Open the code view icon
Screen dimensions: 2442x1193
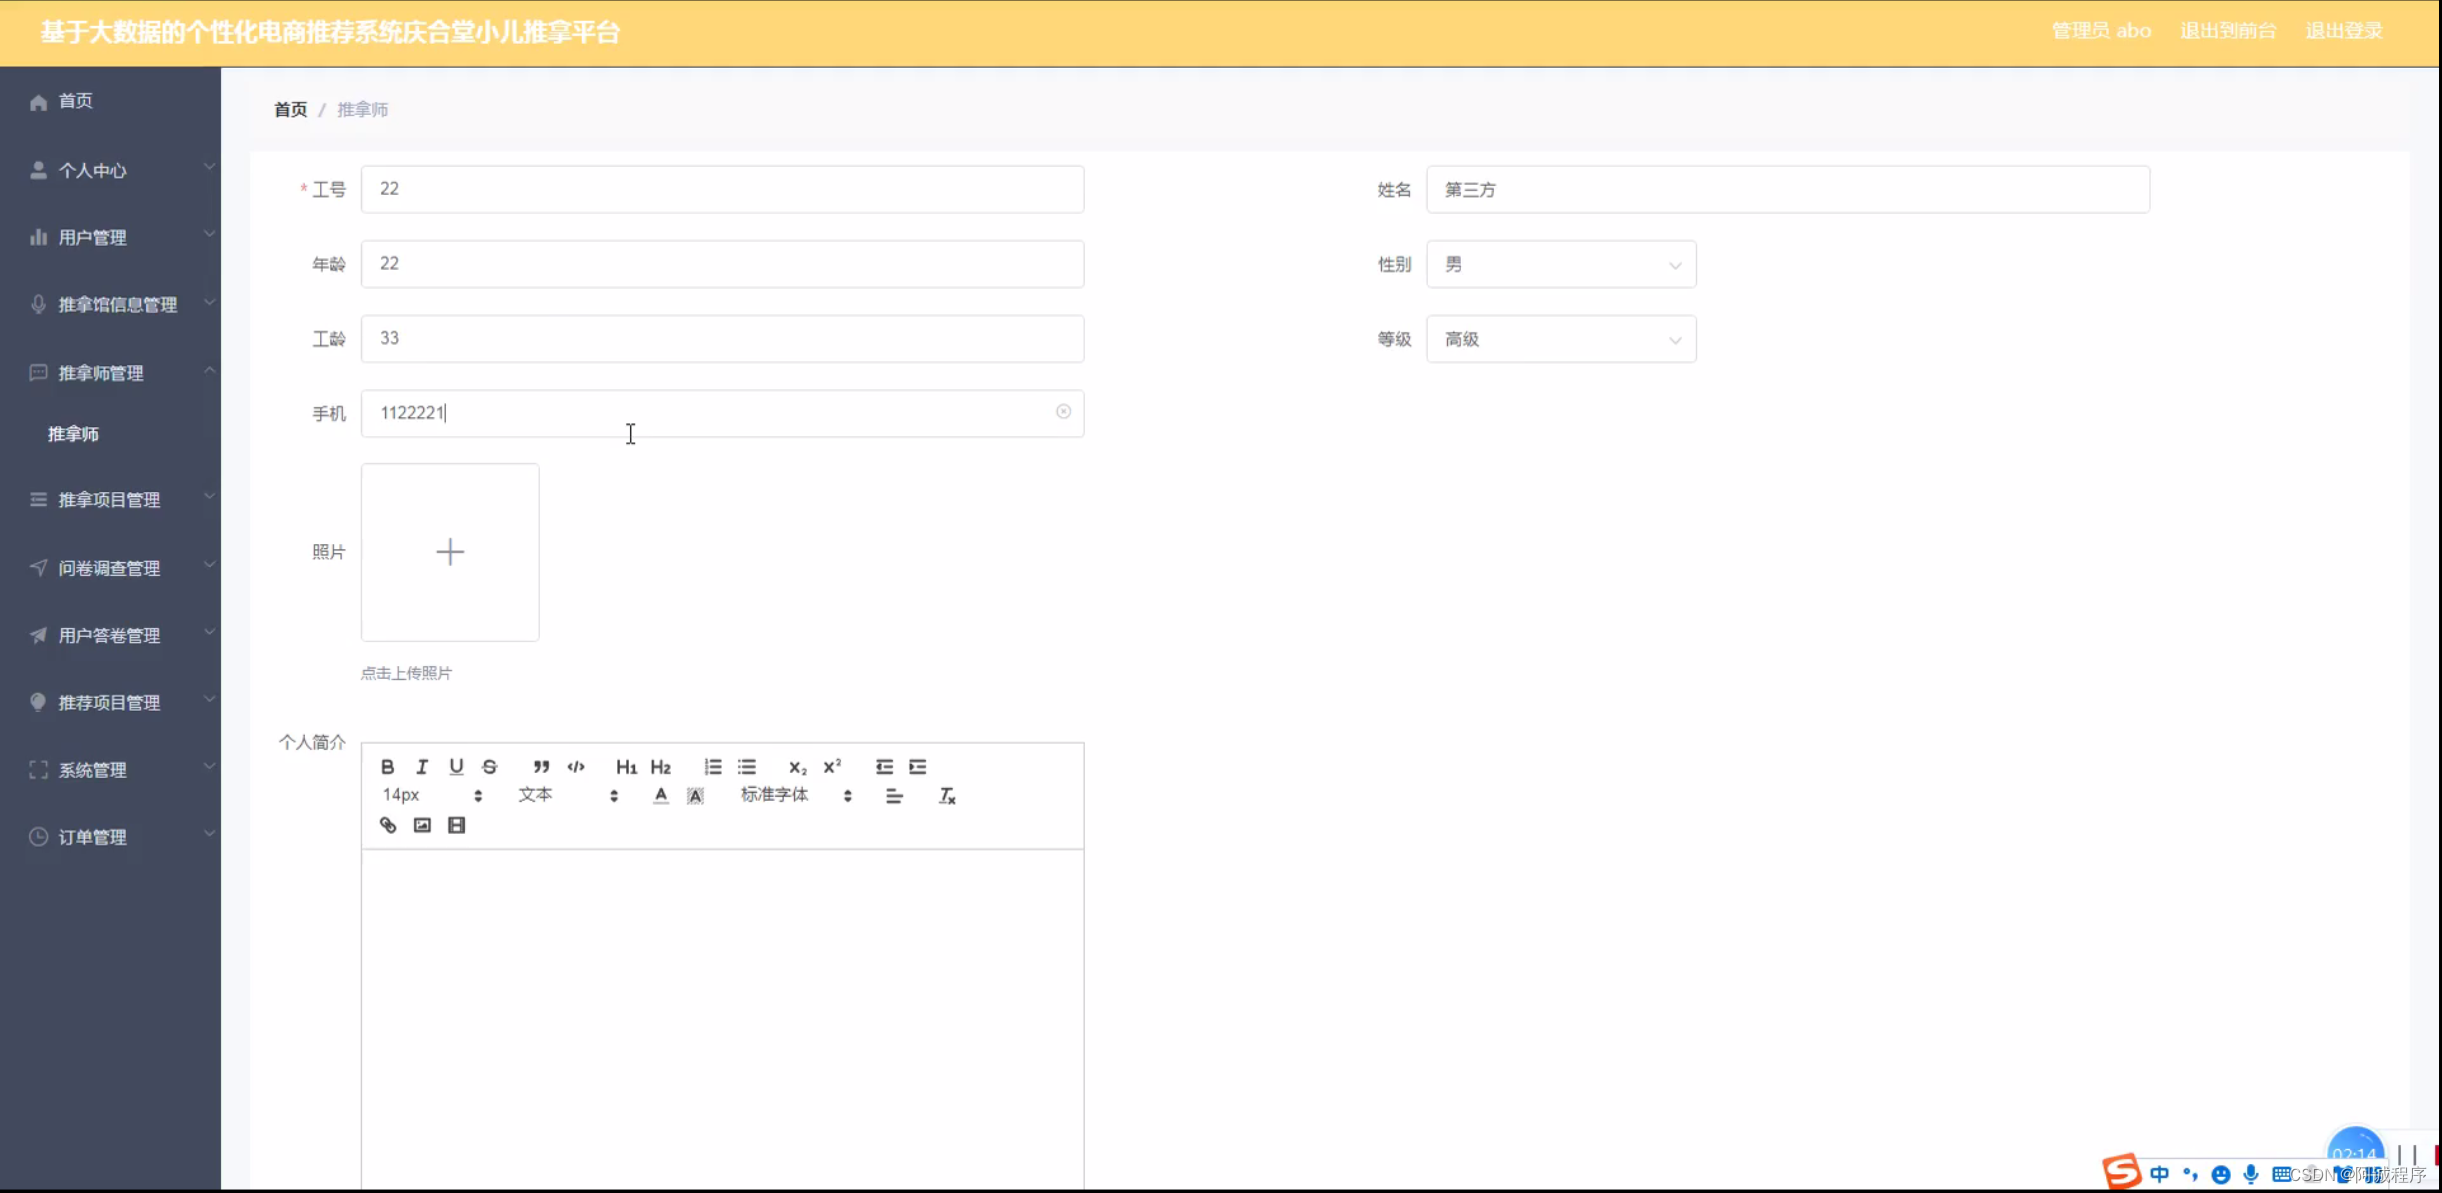coord(576,766)
